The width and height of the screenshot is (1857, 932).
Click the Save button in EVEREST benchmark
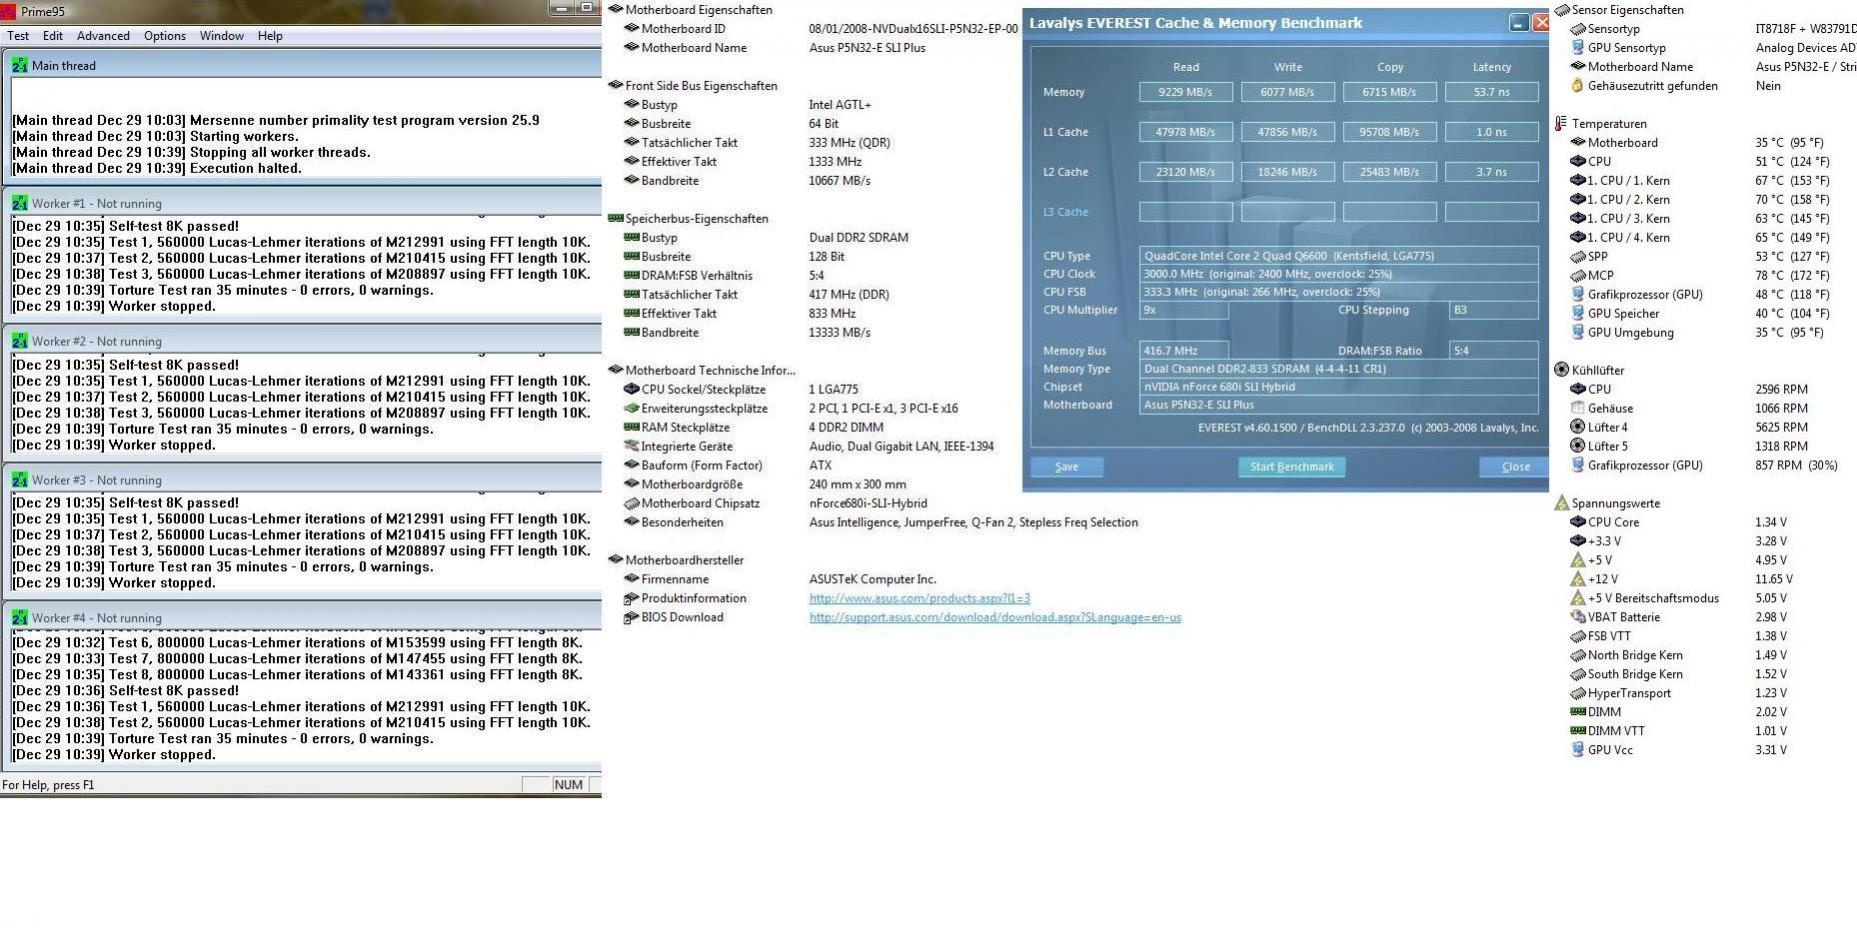coord(1067,467)
